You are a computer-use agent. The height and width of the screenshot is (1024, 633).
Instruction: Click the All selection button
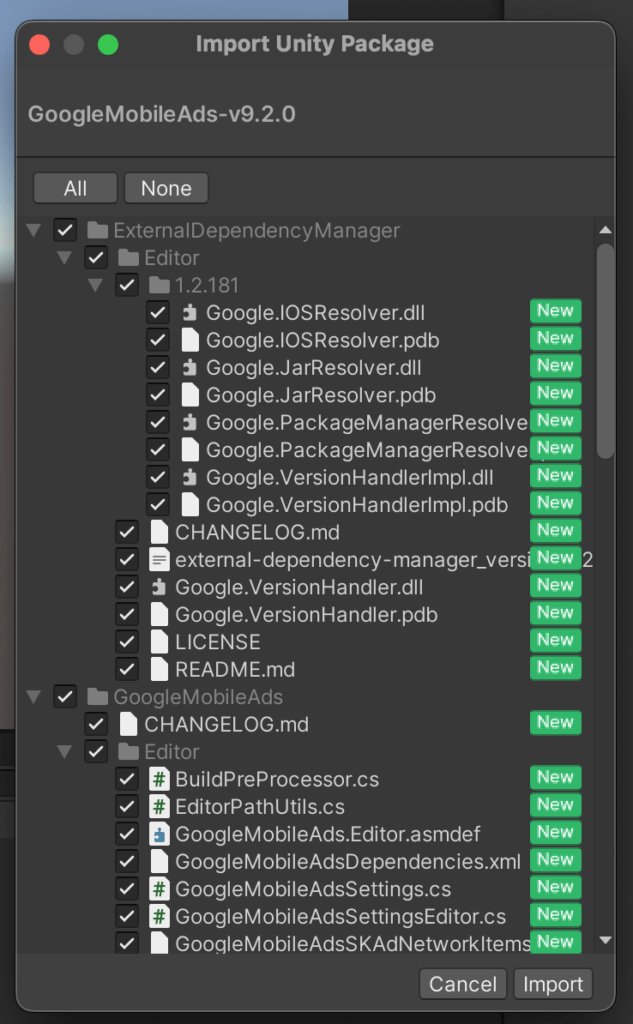pos(75,188)
